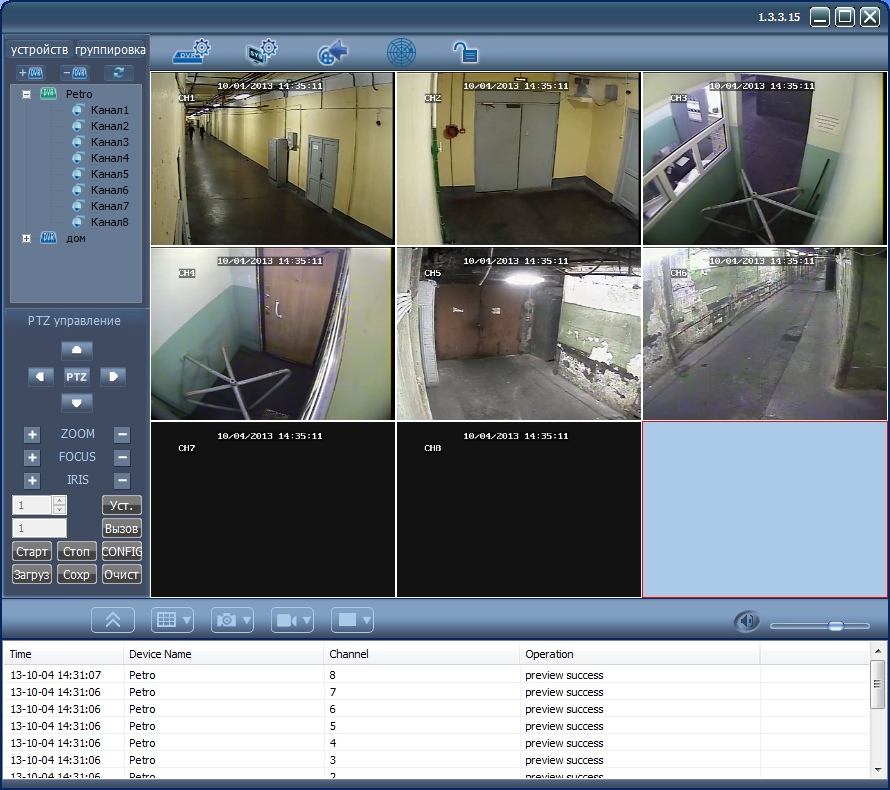Increase FOCUS with plus button

[x=32, y=457]
